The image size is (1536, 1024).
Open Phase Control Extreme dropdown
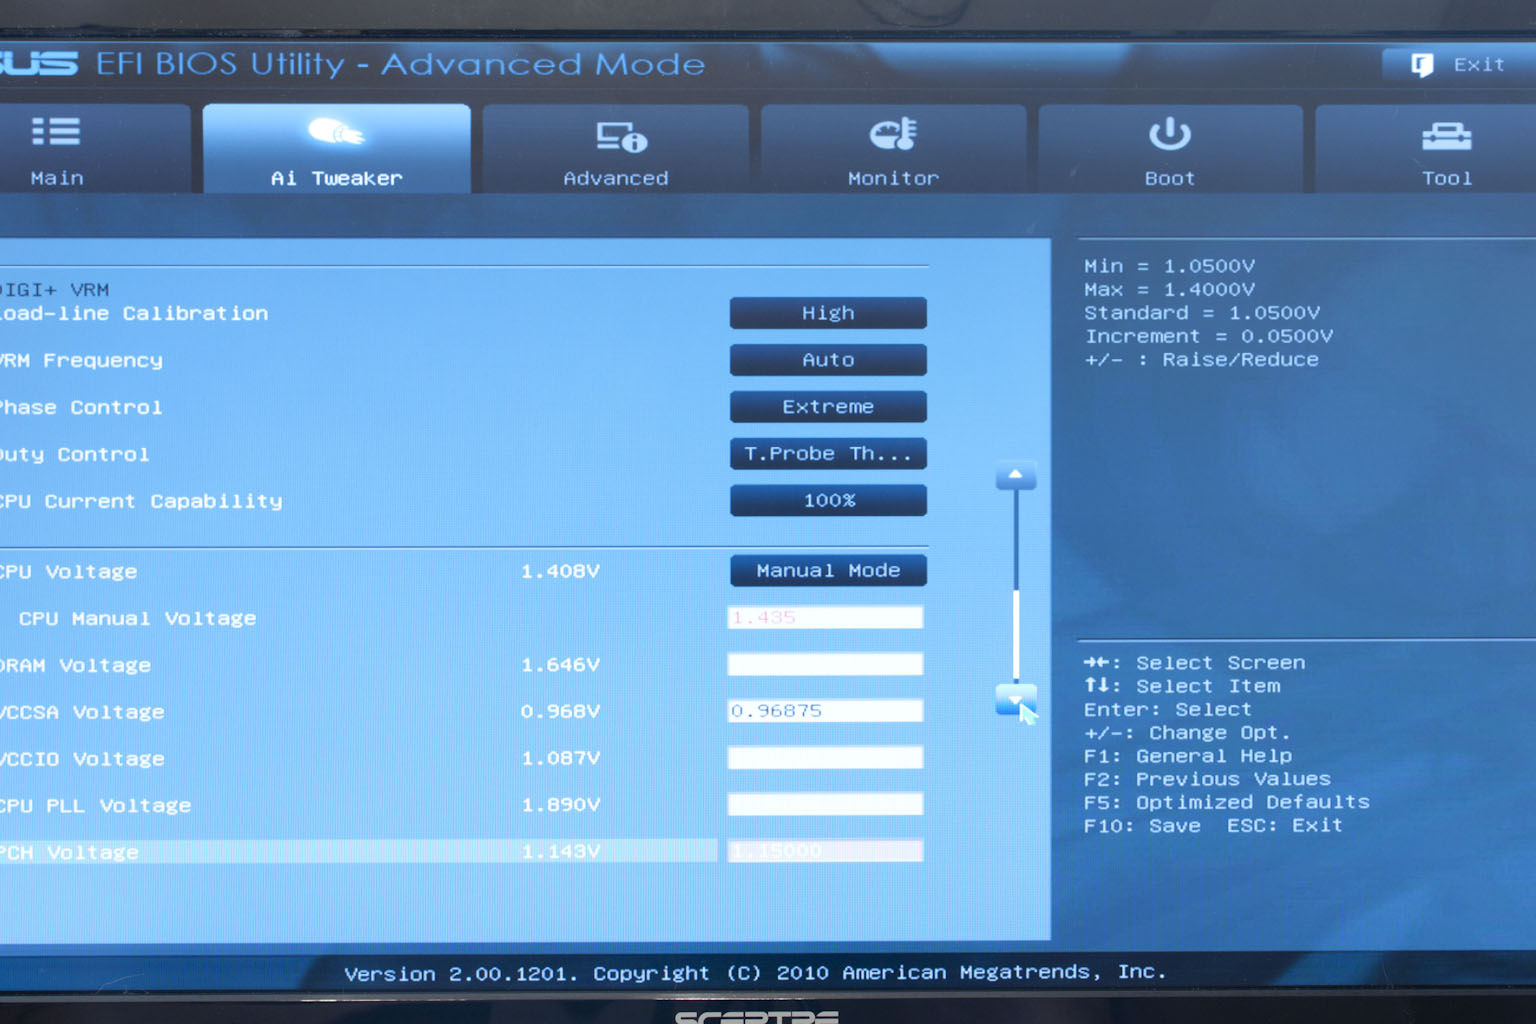tap(828, 407)
